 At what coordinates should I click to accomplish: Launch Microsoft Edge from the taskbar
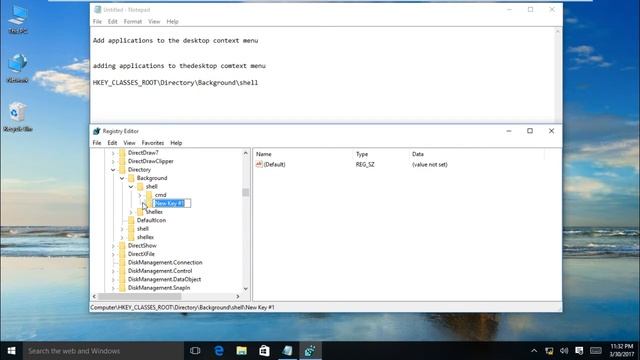pos(219,351)
